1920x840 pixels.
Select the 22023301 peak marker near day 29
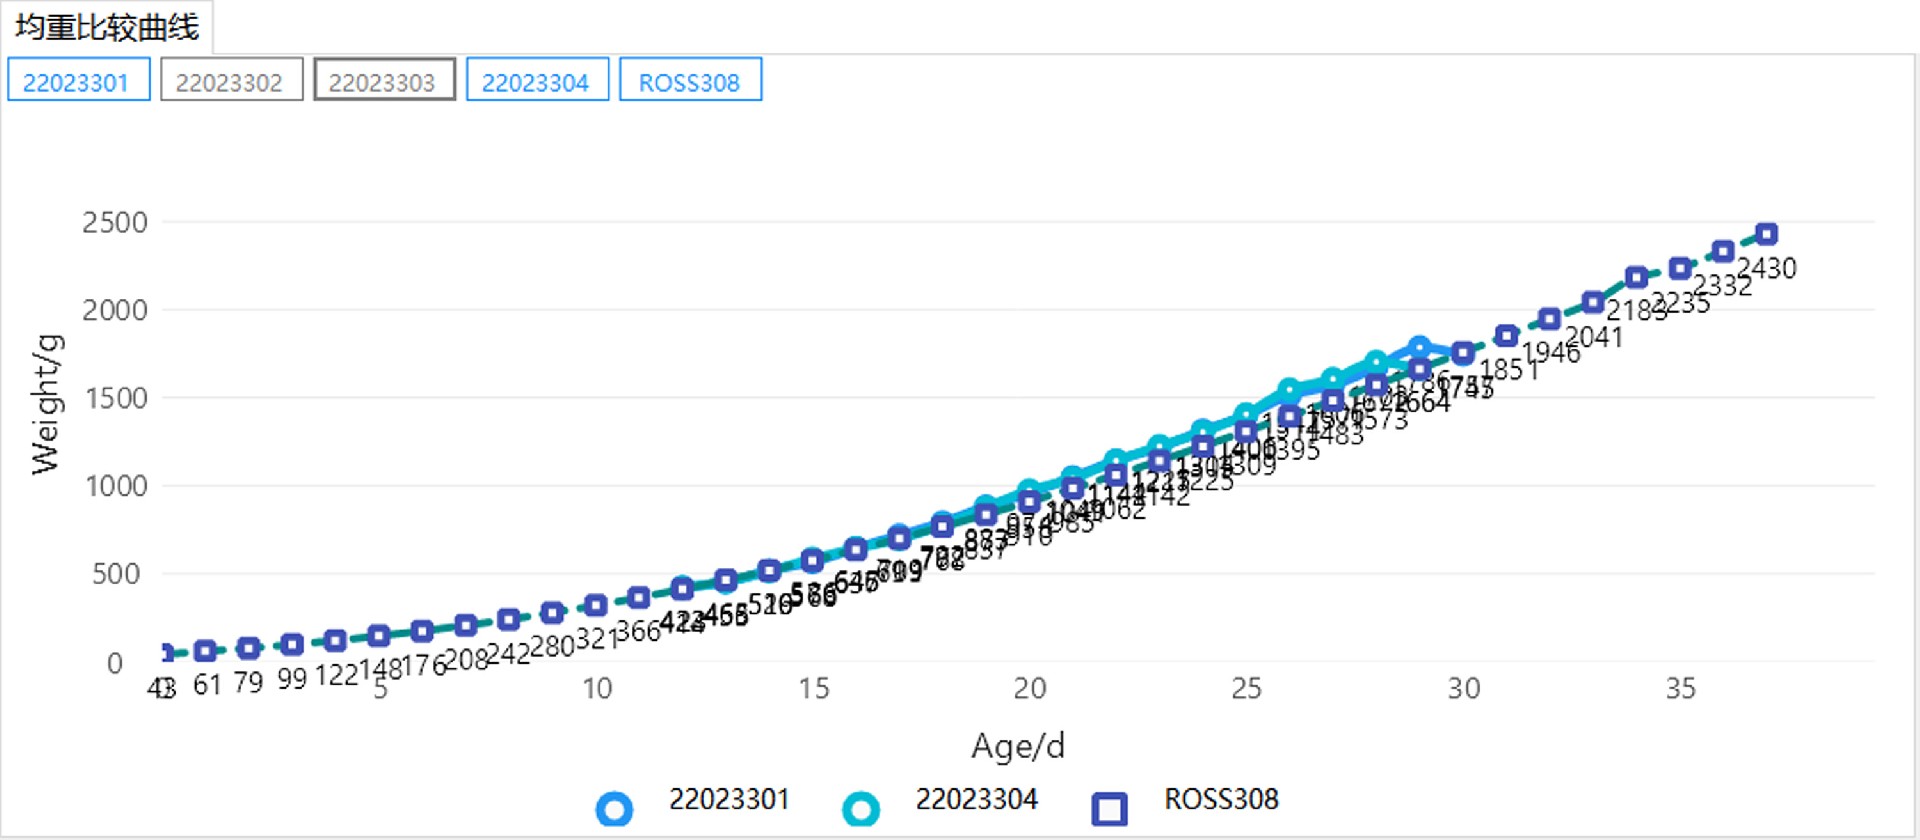point(1418,348)
